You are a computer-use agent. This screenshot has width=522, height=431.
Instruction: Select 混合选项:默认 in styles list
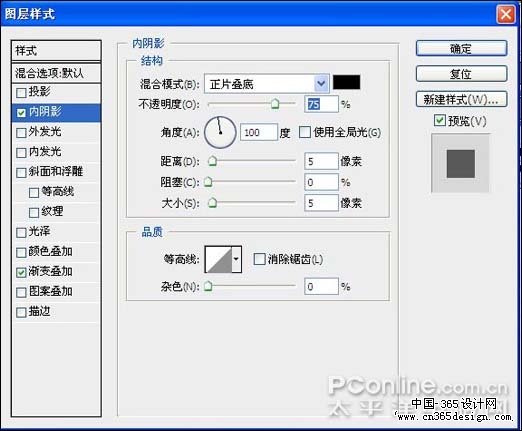[x=56, y=73]
